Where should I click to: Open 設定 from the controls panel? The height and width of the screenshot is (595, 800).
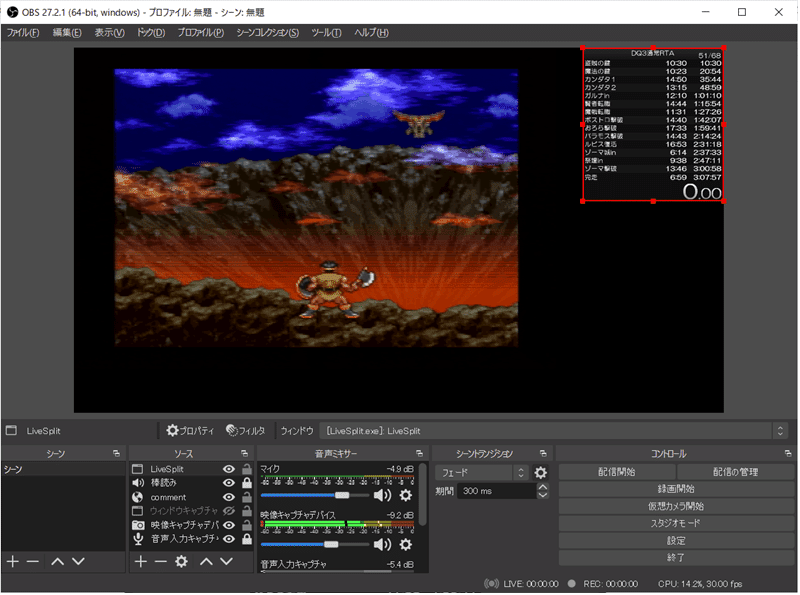[677, 541]
